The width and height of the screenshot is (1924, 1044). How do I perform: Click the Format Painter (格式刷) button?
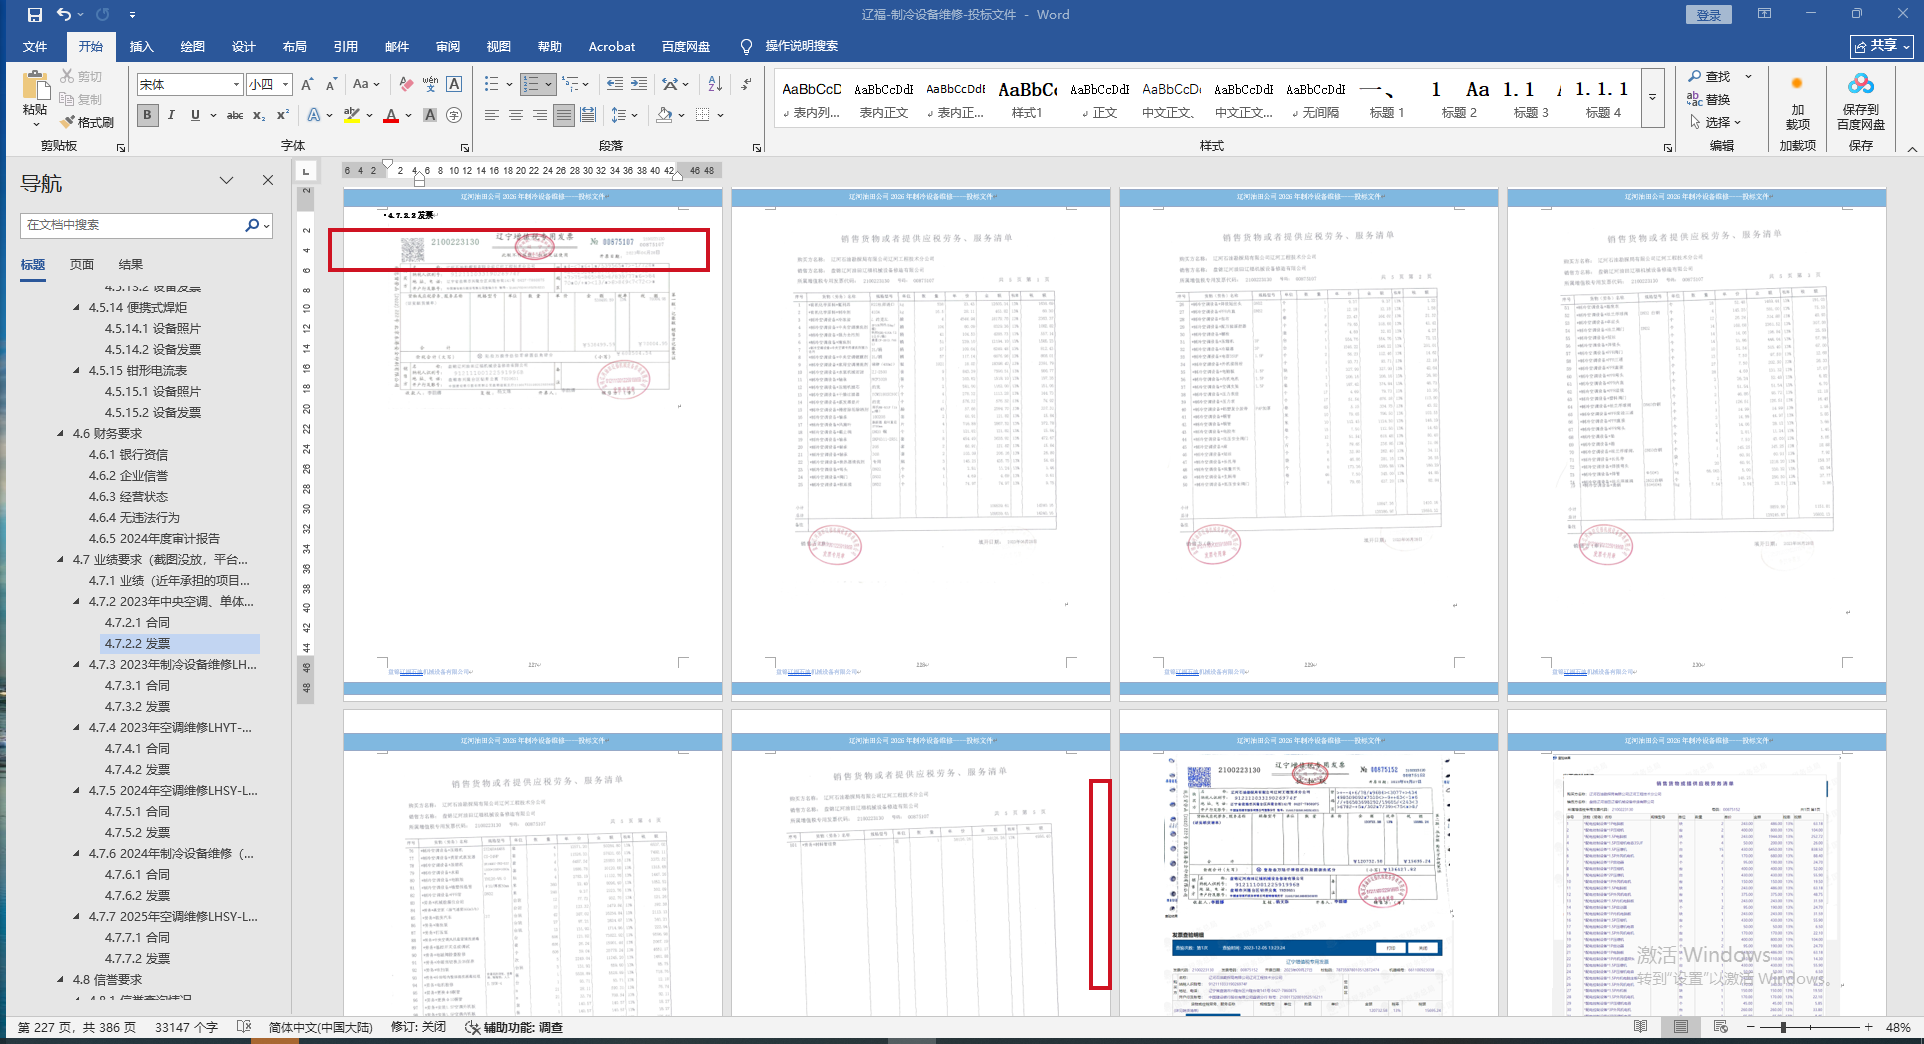click(x=87, y=122)
